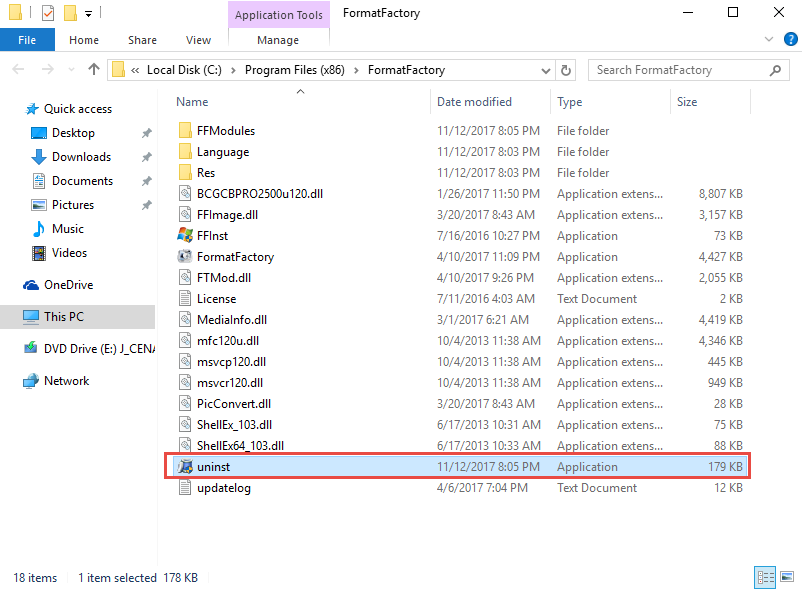Click the Properties quick access toolbar icon
The image size is (802, 589).
pyautogui.click(x=48, y=12)
